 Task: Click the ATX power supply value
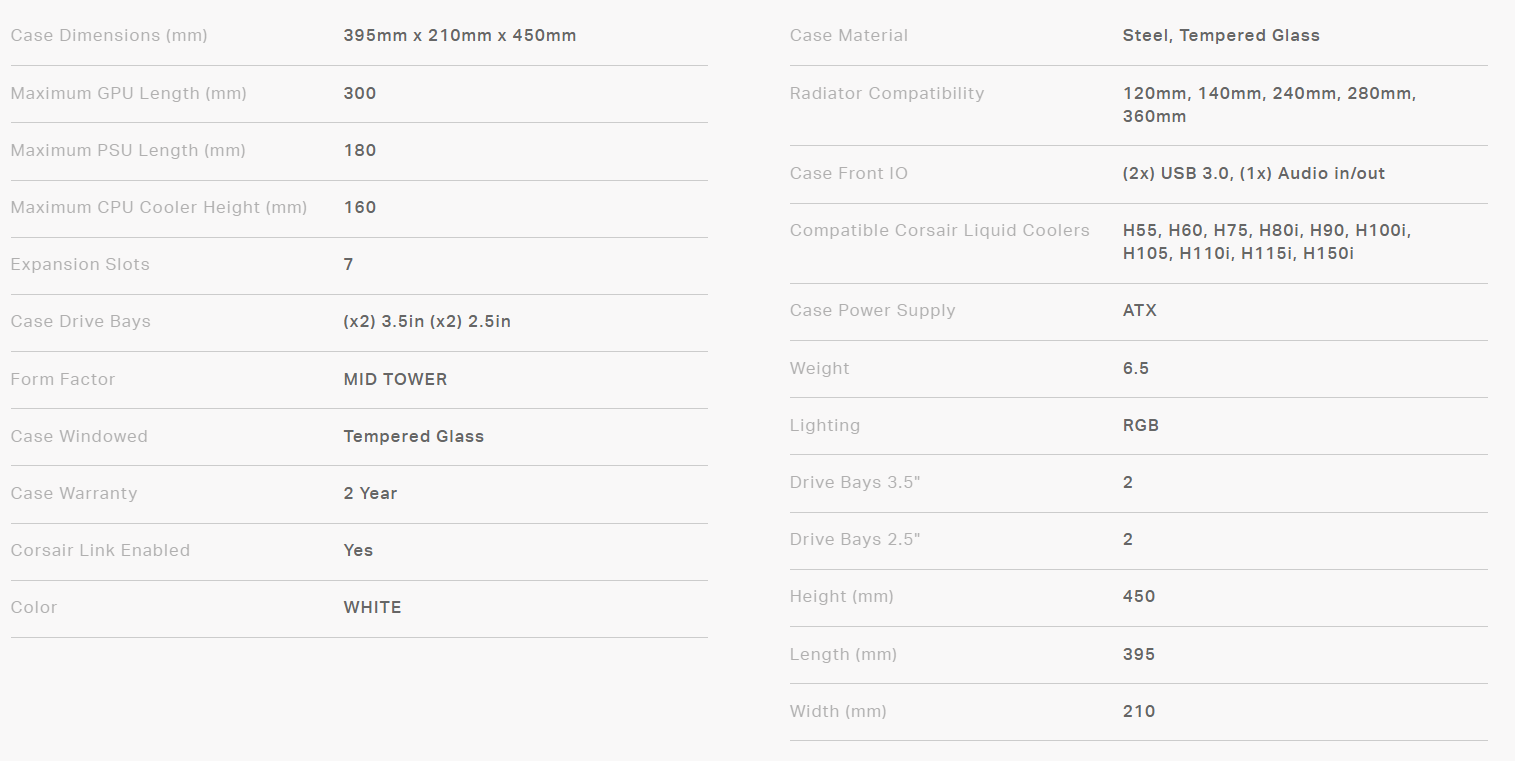[1140, 311]
